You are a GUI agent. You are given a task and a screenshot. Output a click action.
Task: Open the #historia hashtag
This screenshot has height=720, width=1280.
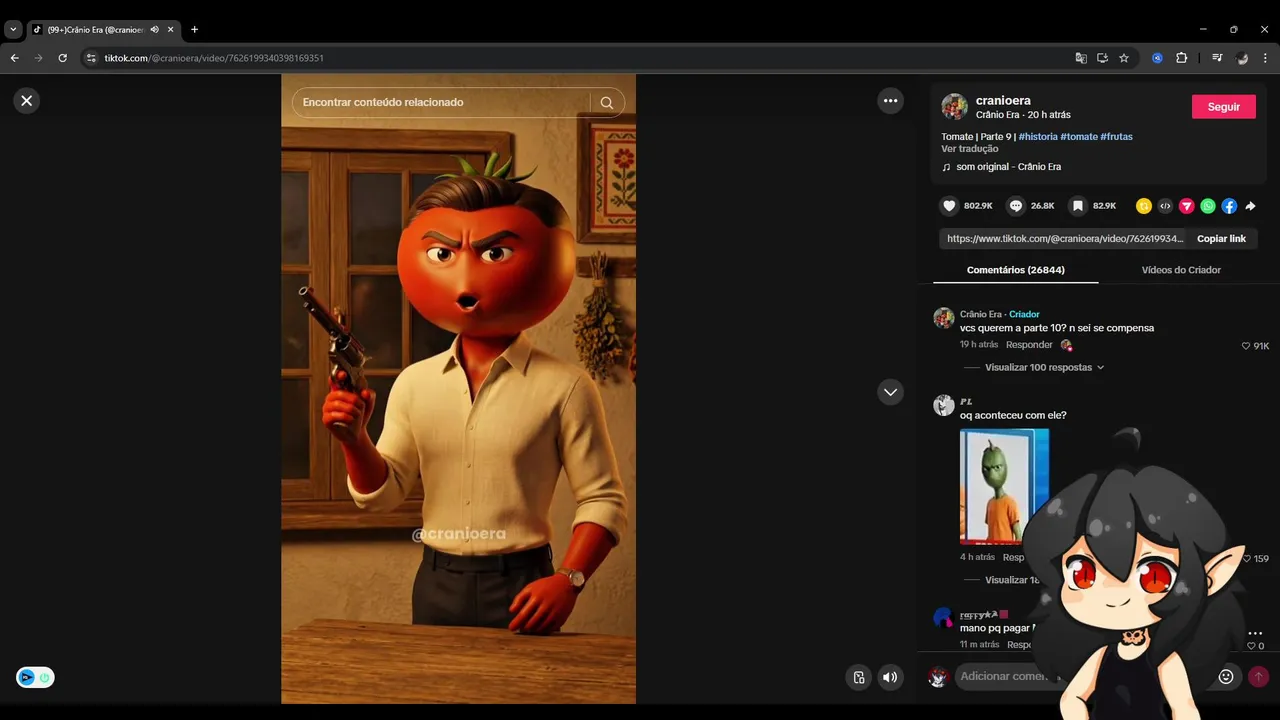click(1038, 136)
